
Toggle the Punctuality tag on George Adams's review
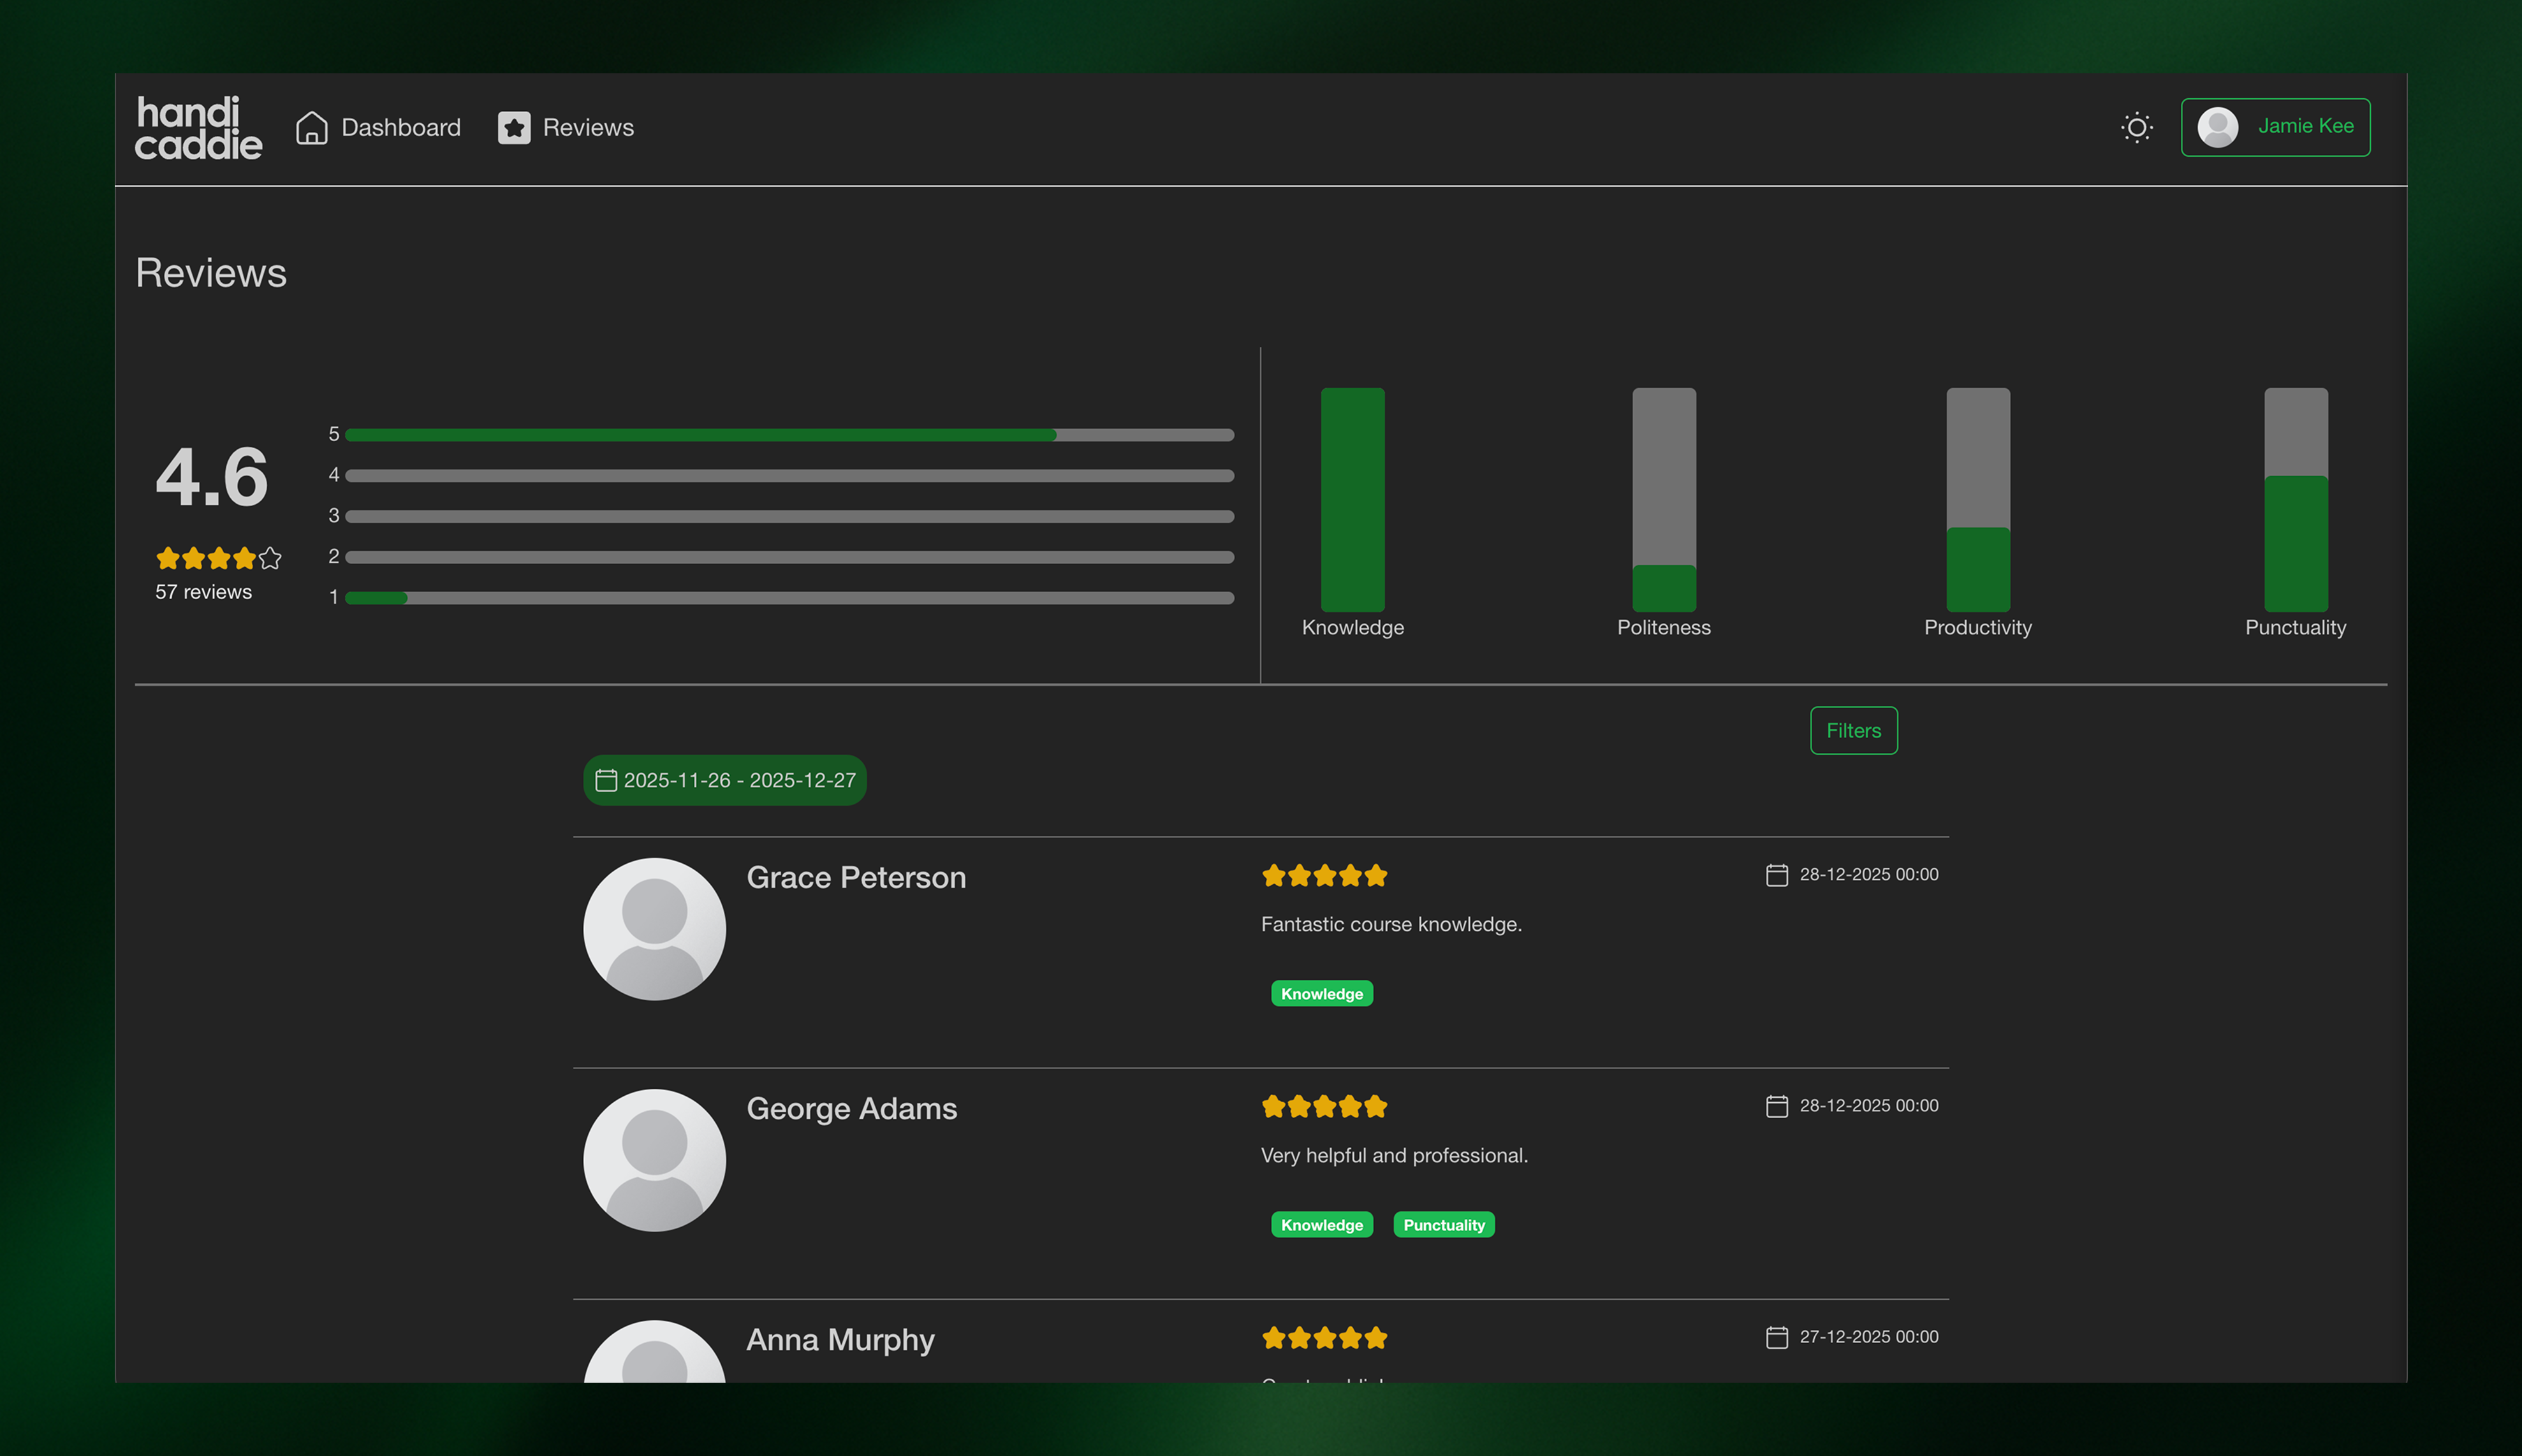(1444, 1224)
